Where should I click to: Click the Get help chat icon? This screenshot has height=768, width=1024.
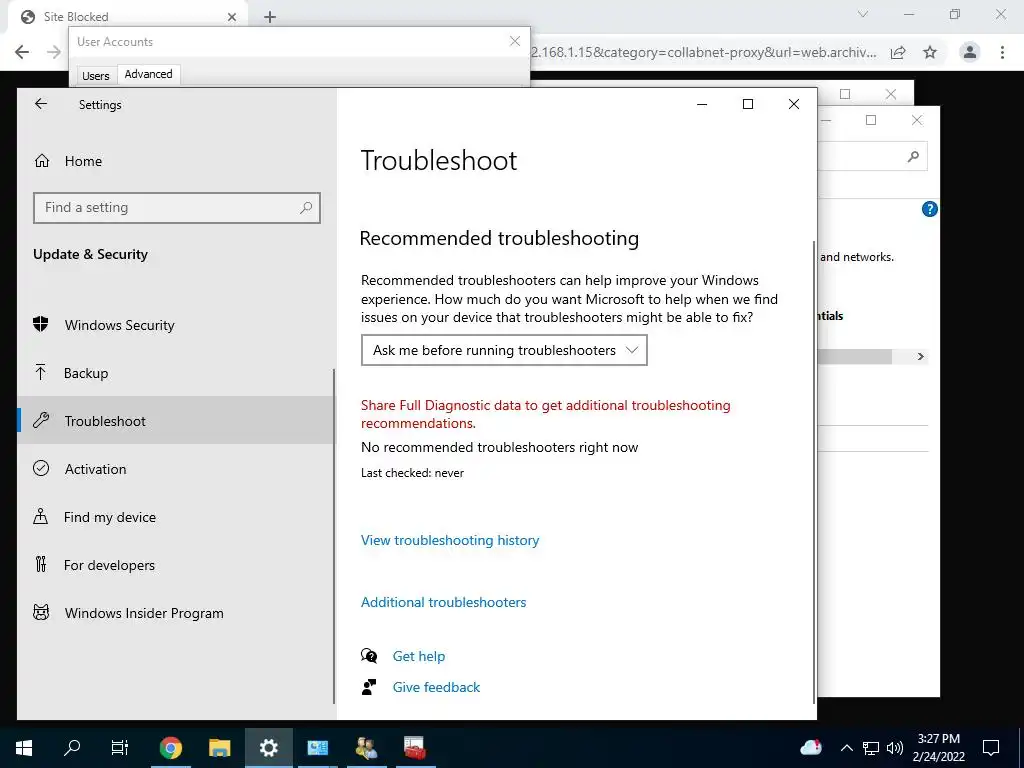[x=369, y=656]
